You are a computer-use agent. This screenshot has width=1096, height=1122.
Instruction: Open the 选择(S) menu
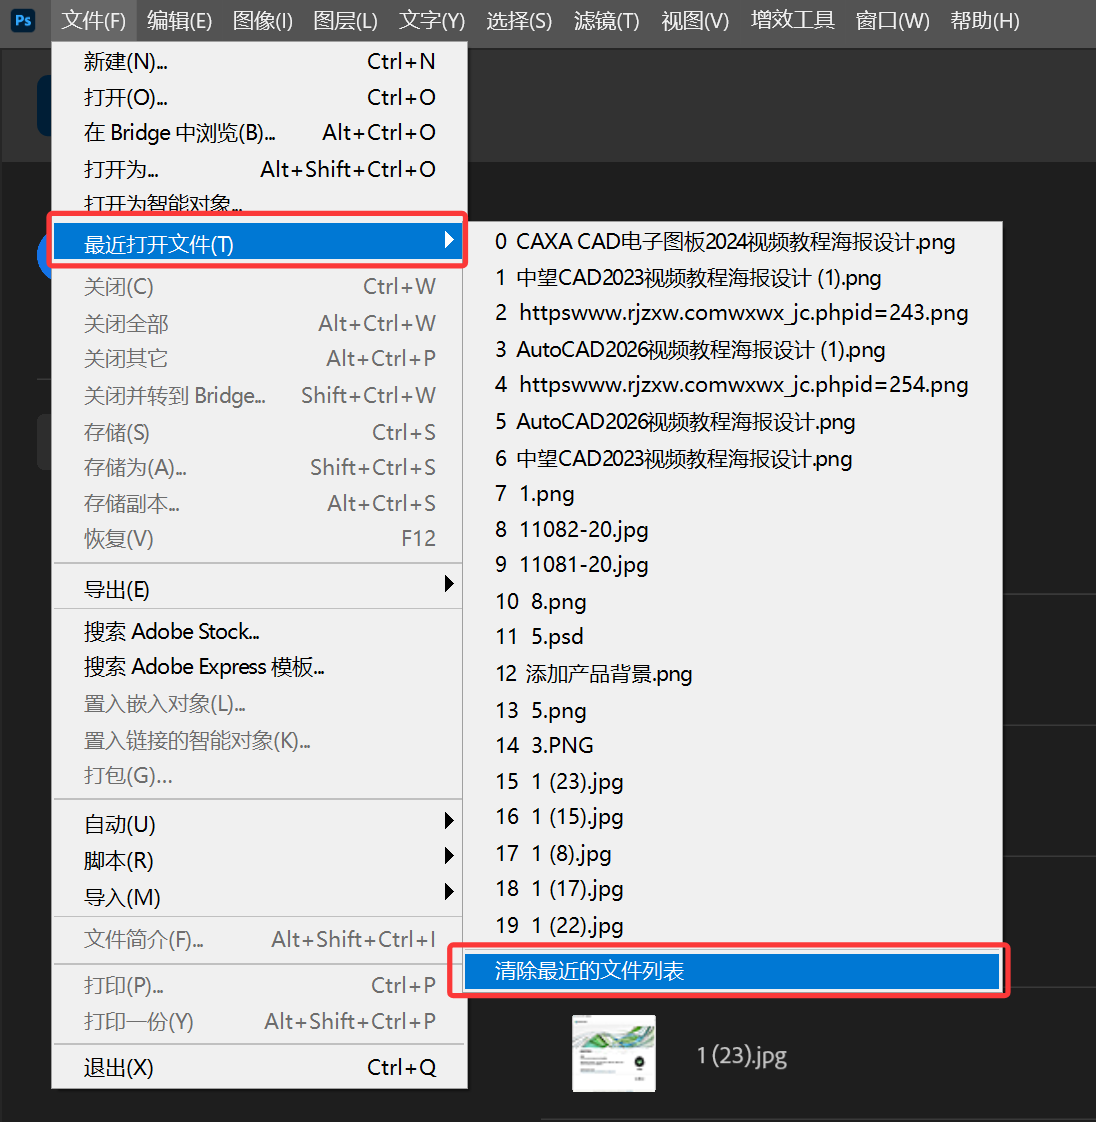coord(519,21)
